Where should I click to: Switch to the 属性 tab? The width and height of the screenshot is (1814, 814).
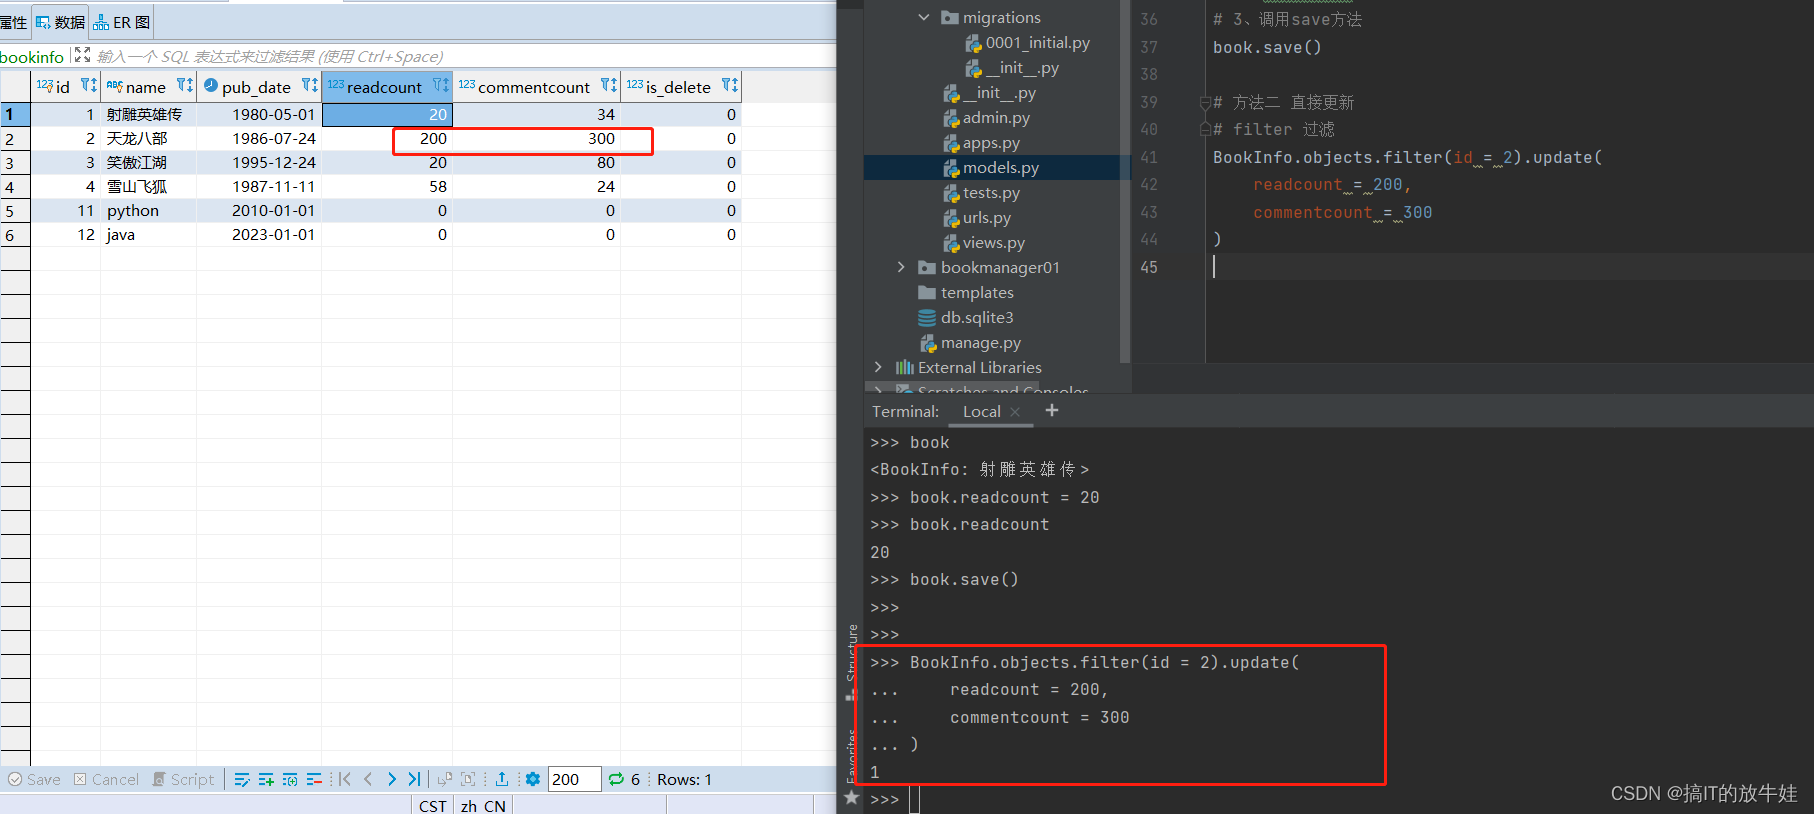14,22
